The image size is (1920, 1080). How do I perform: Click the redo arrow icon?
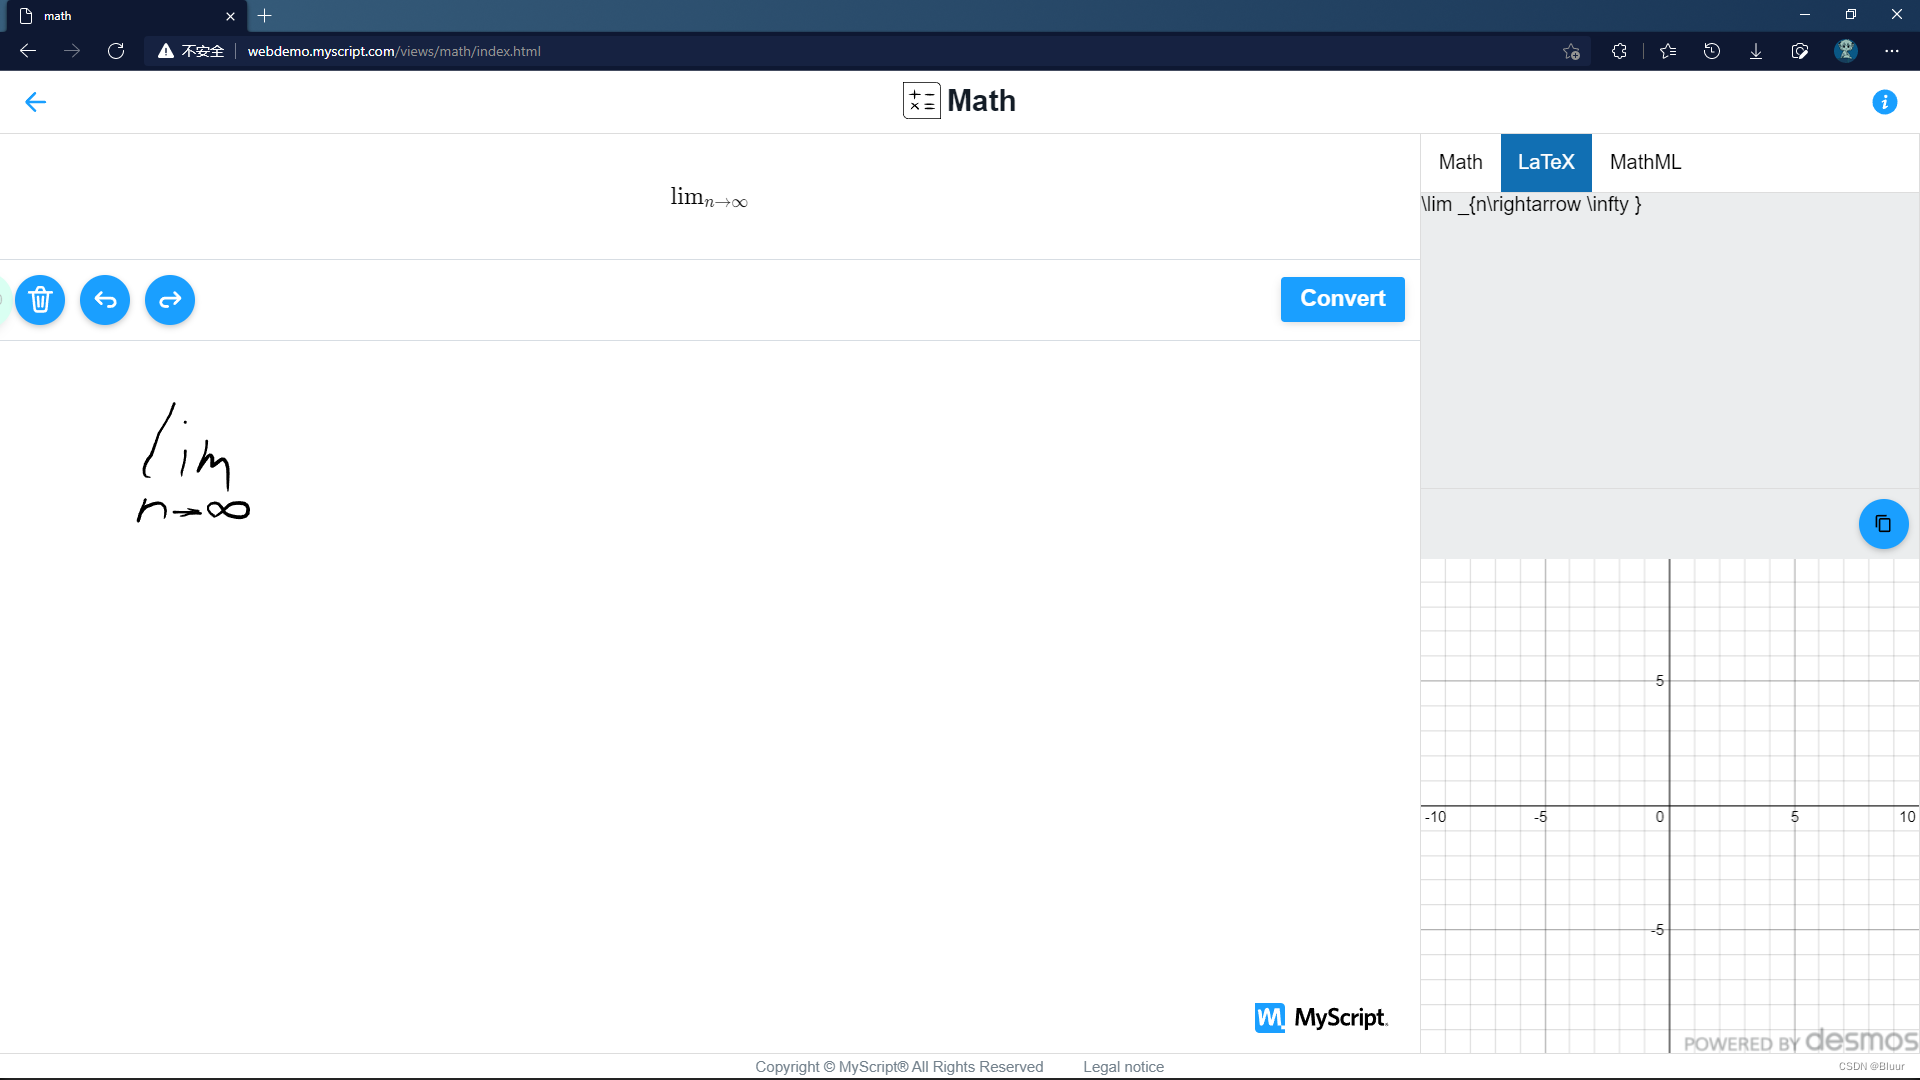pyautogui.click(x=169, y=299)
